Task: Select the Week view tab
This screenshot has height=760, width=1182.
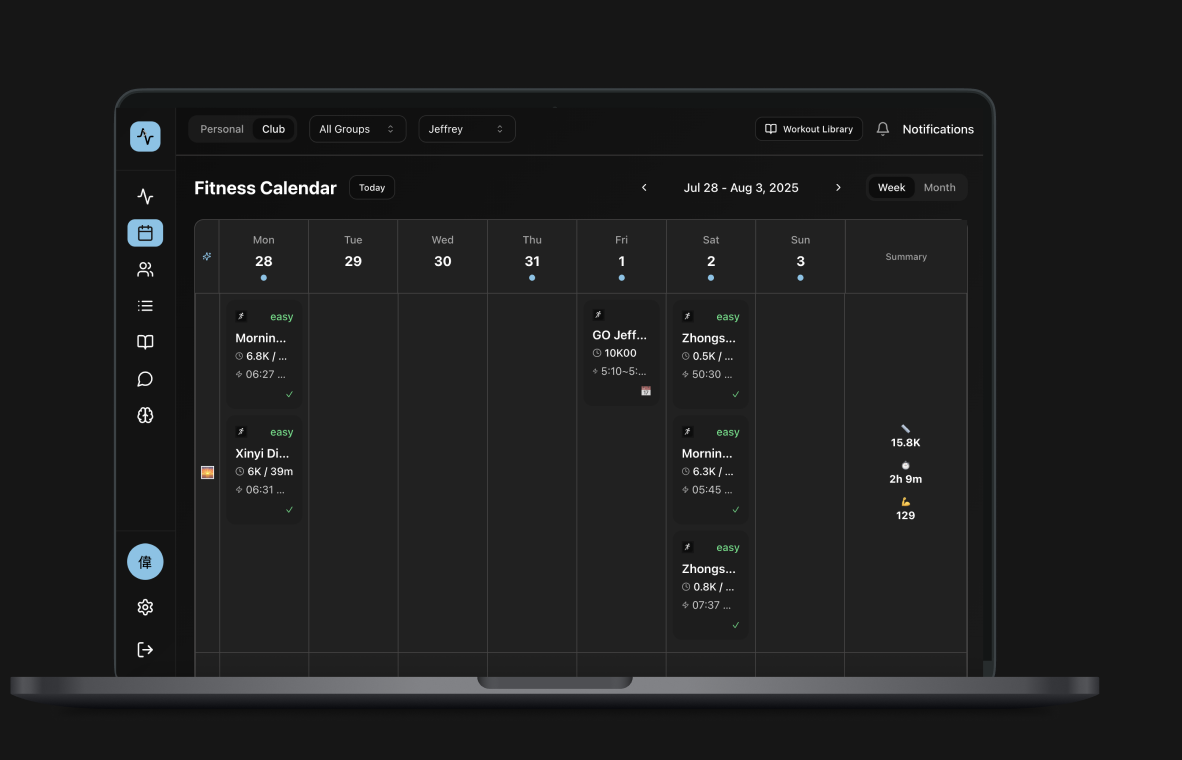Action: click(x=891, y=188)
